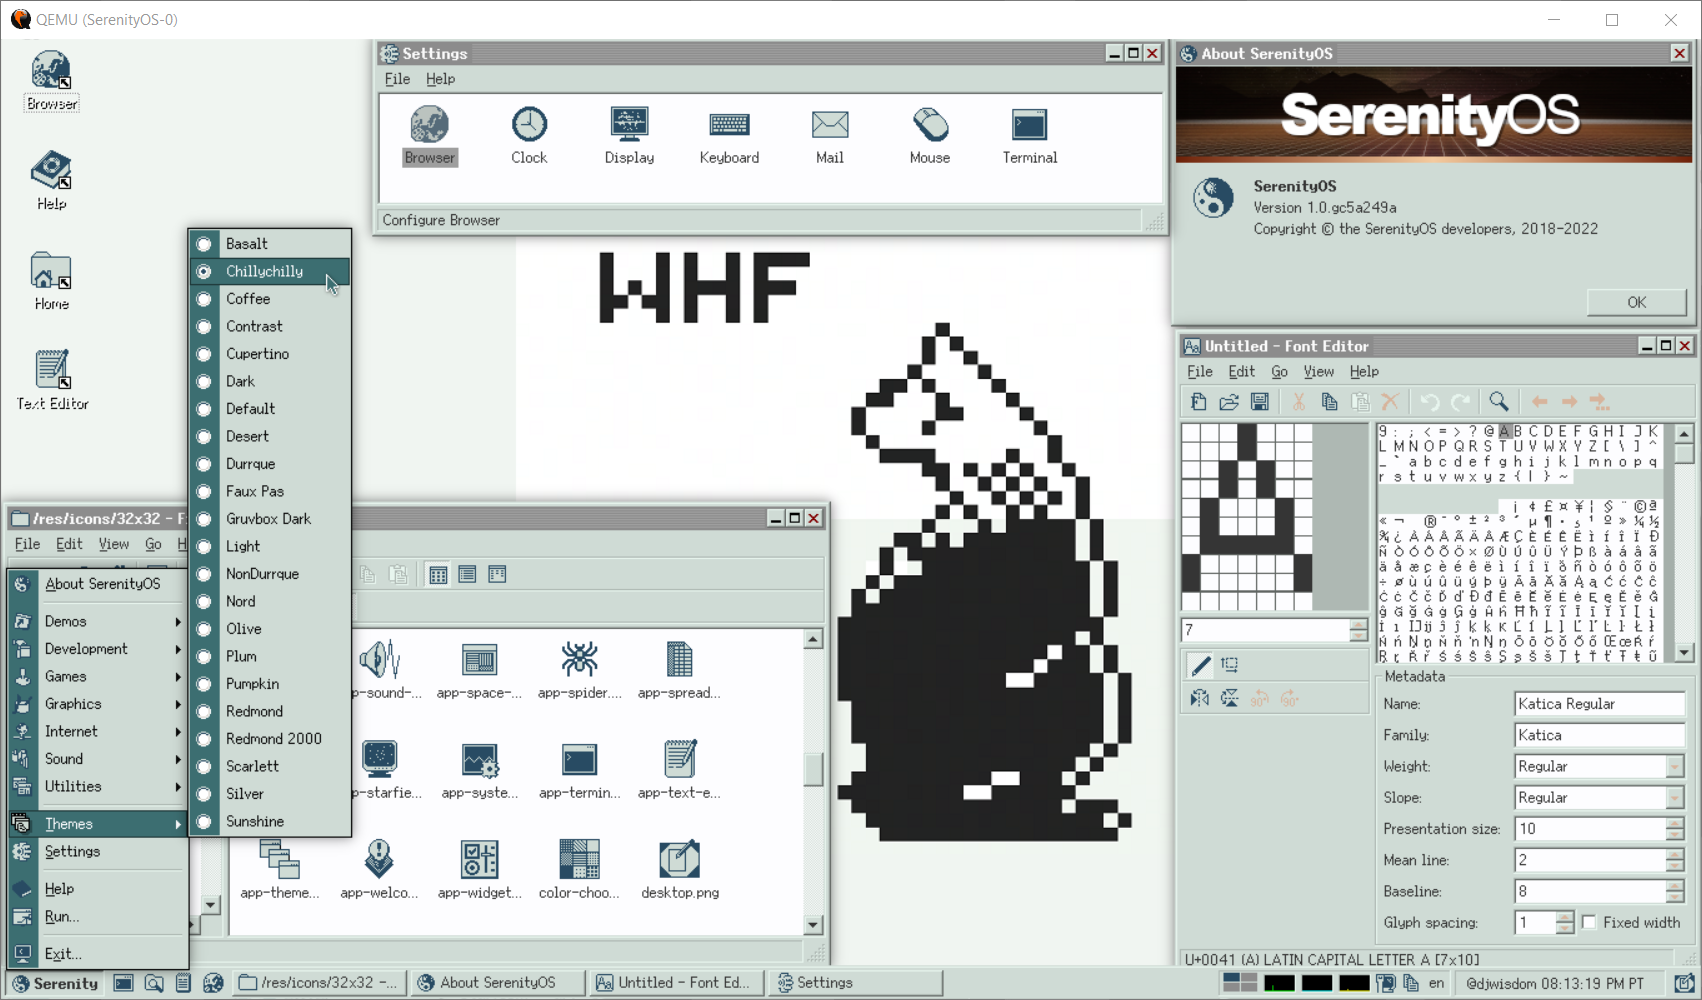The image size is (1702, 1000).
Task: Click OK in About SerenityOS dialog
Action: (1636, 302)
